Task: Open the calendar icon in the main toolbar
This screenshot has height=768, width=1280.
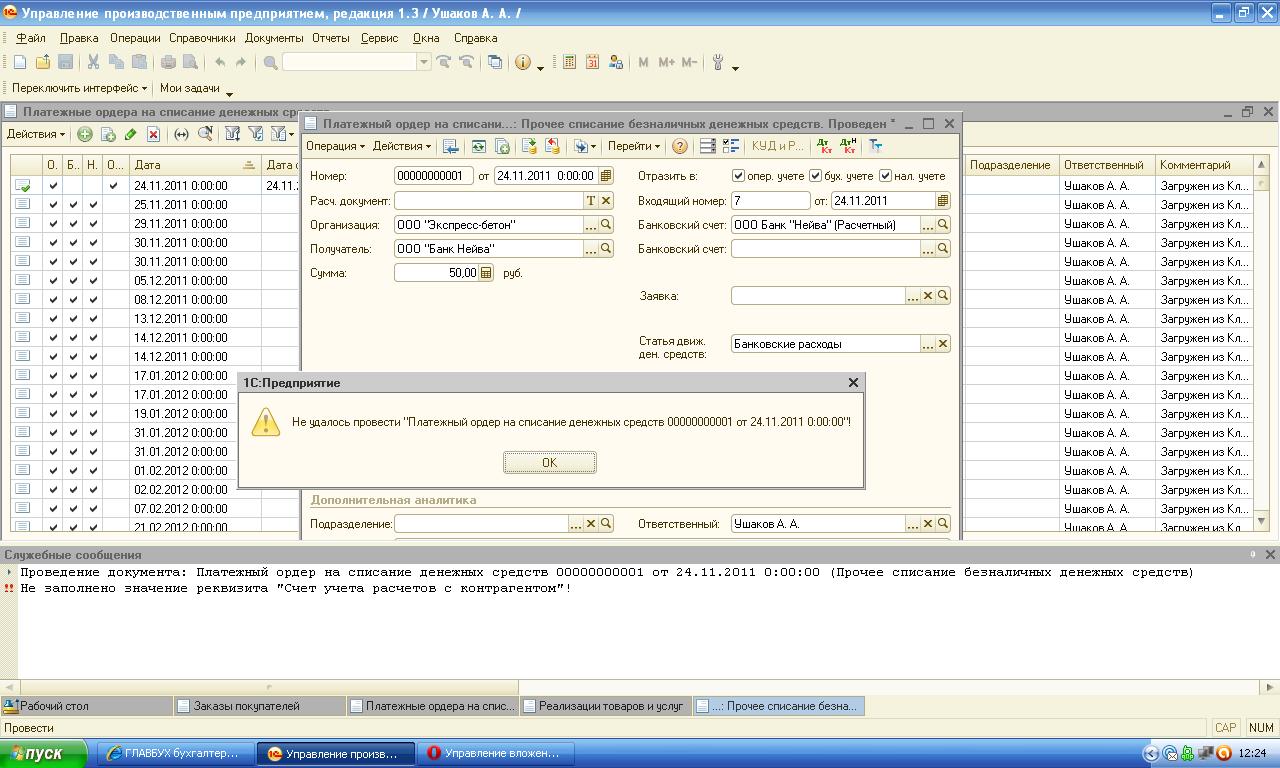Action: pos(592,62)
